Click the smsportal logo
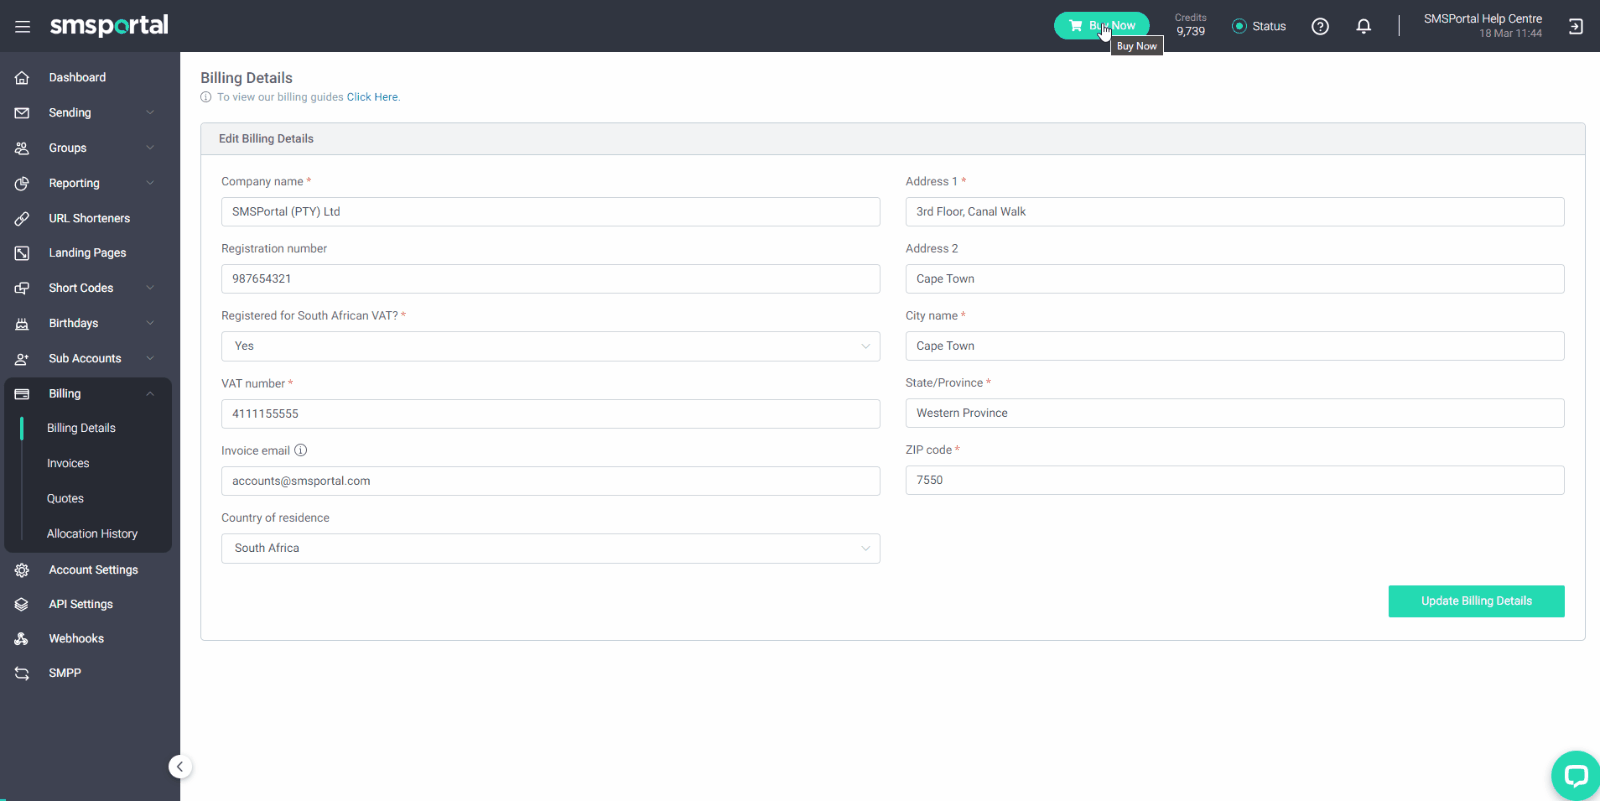This screenshot has width=1600, height=801. 109,25
